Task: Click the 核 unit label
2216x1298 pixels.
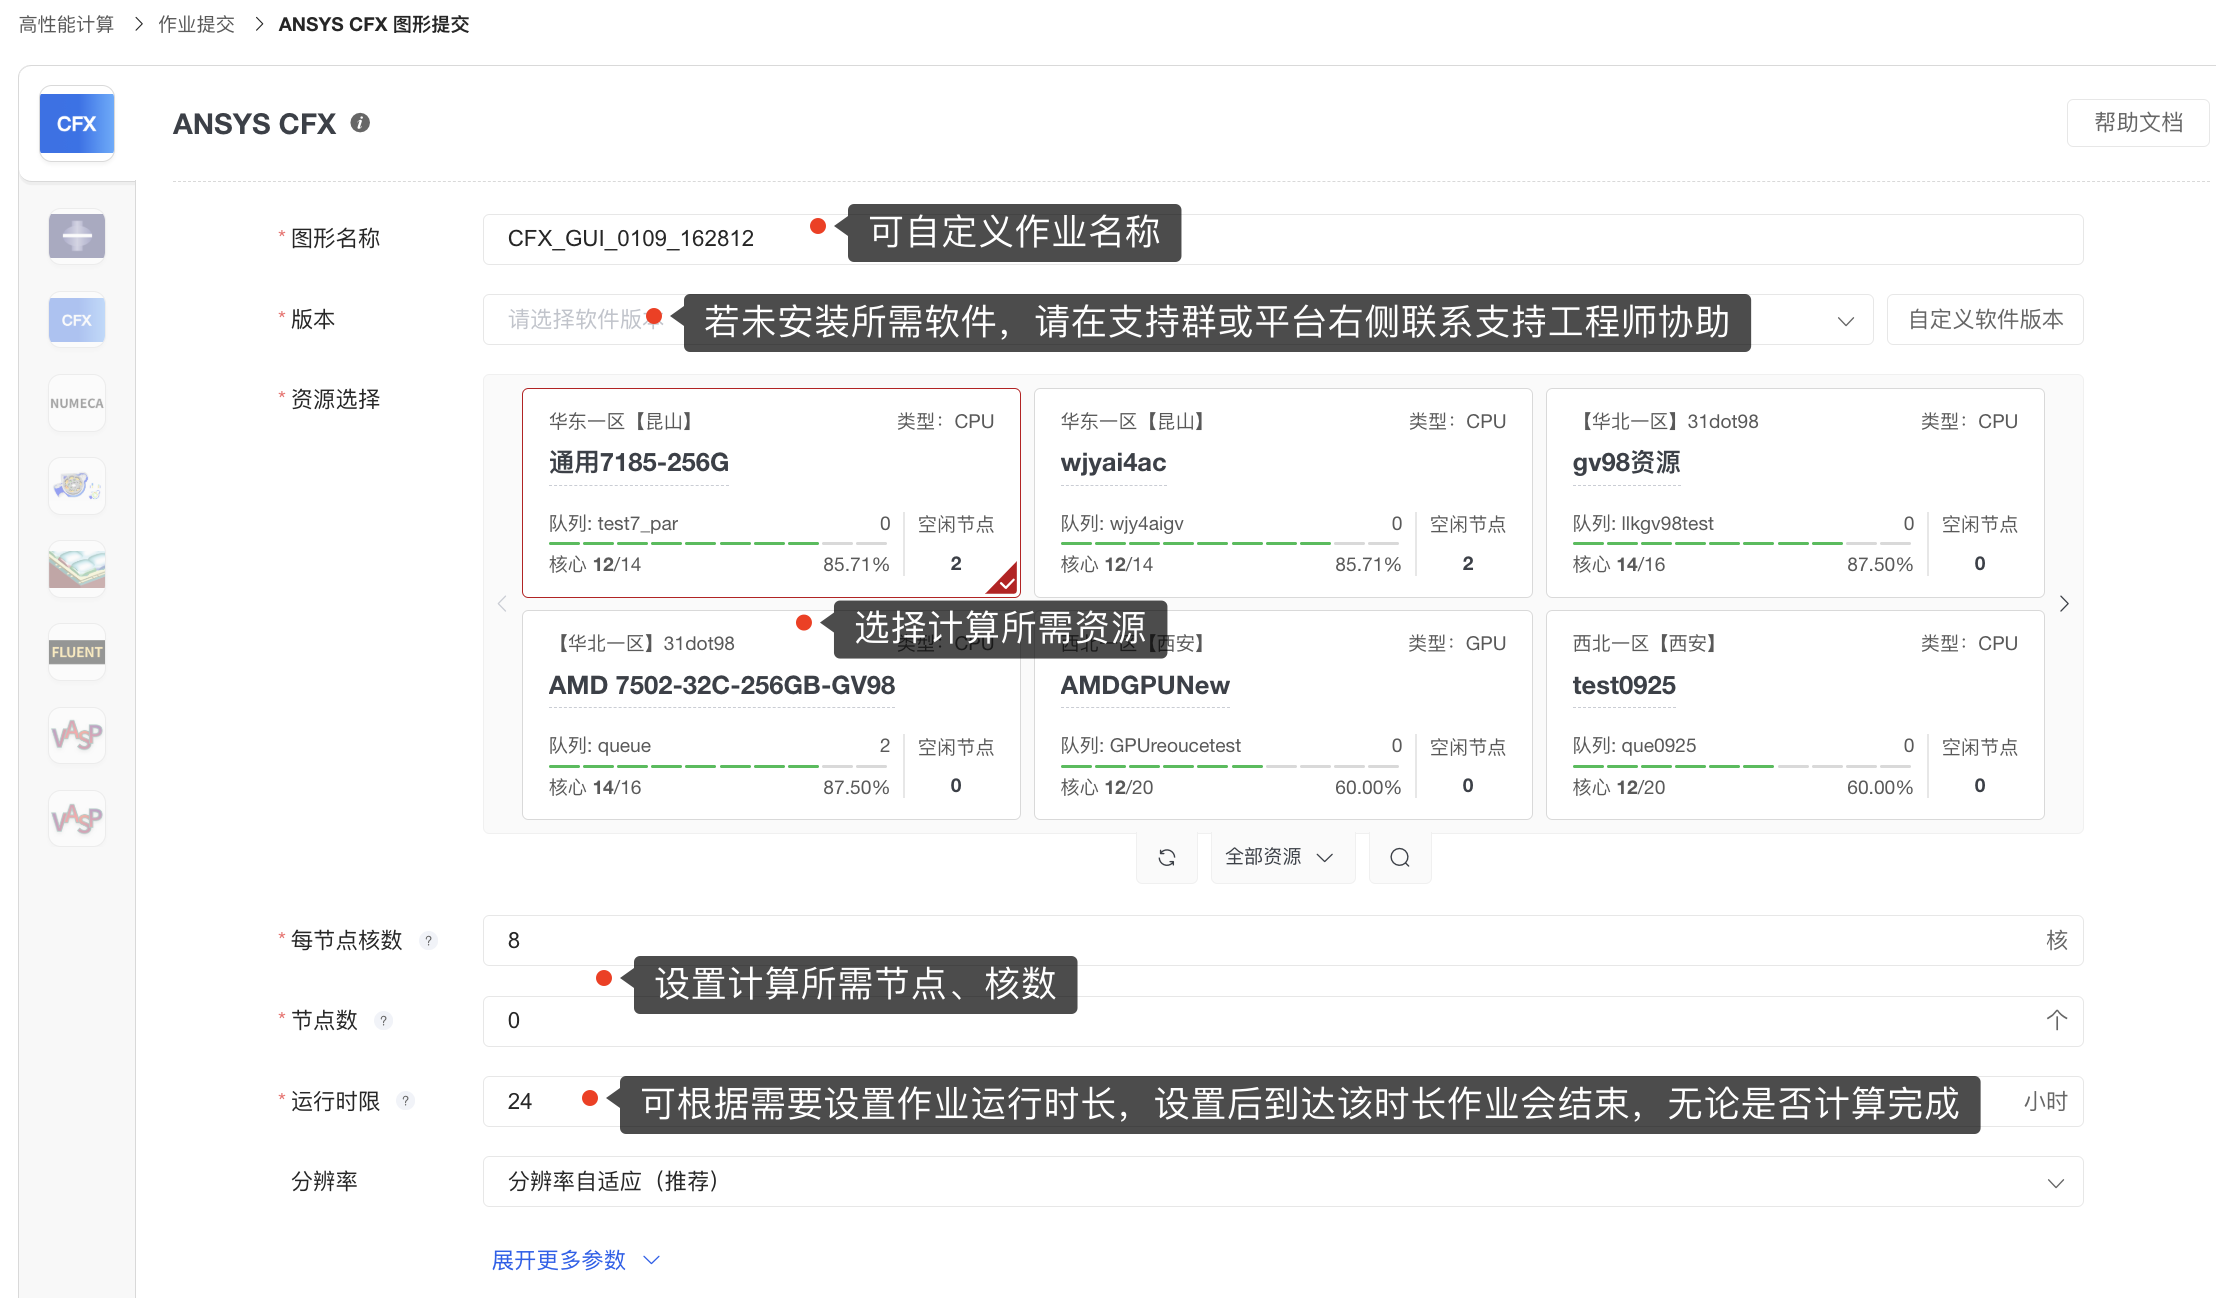Action: pos(2056,940)
